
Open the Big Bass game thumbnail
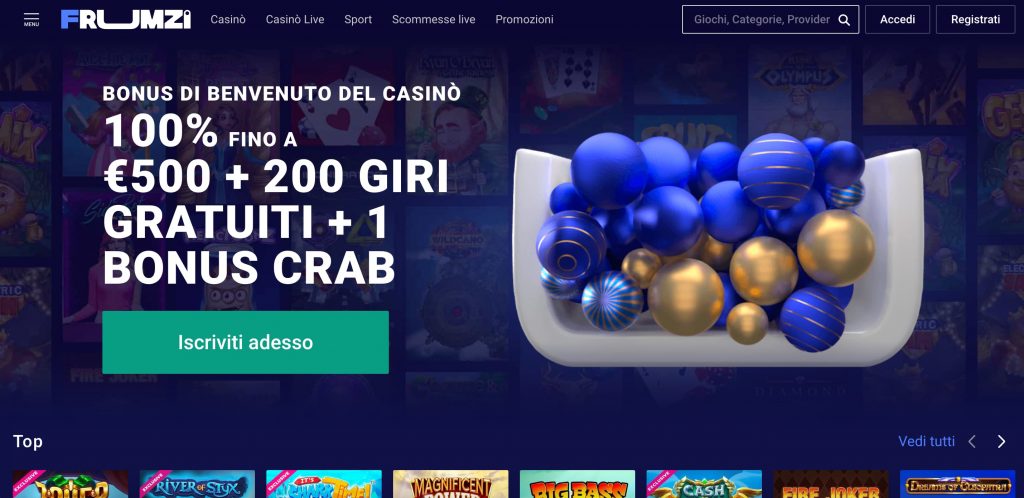577,484
